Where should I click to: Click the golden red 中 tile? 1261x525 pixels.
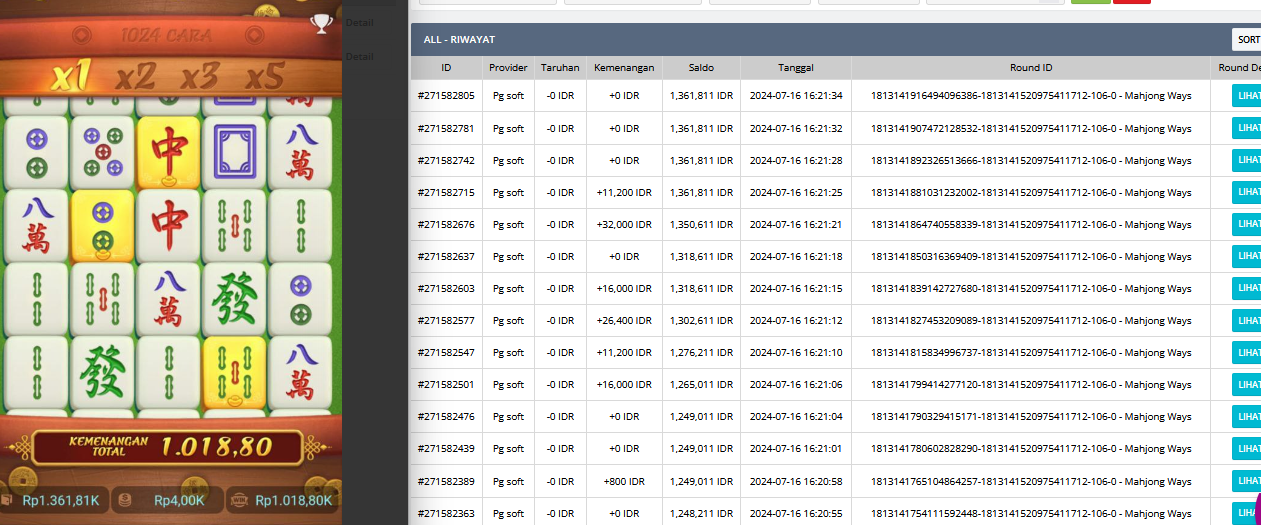[x=169, y=152]
